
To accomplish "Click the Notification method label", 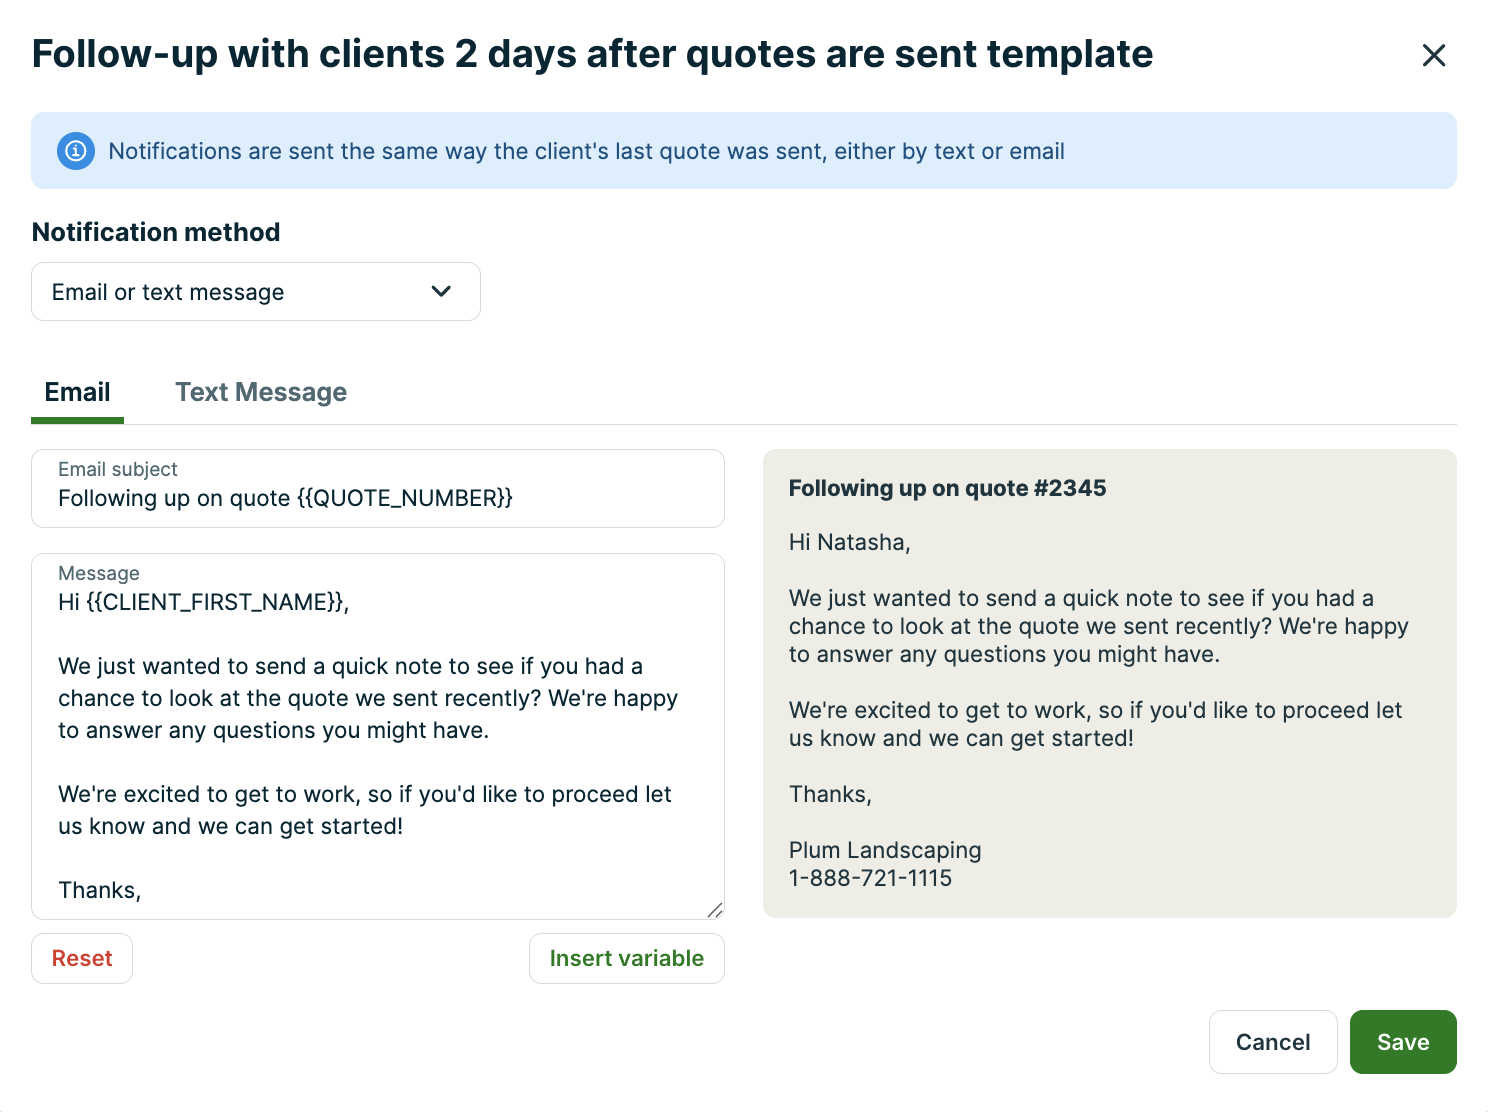I will (x=156, y=232).
